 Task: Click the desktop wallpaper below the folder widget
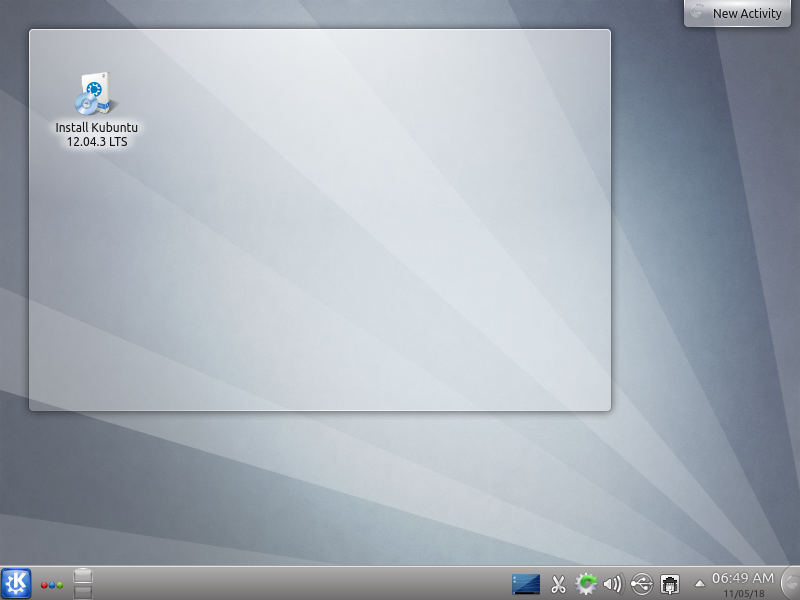[300, 480]
